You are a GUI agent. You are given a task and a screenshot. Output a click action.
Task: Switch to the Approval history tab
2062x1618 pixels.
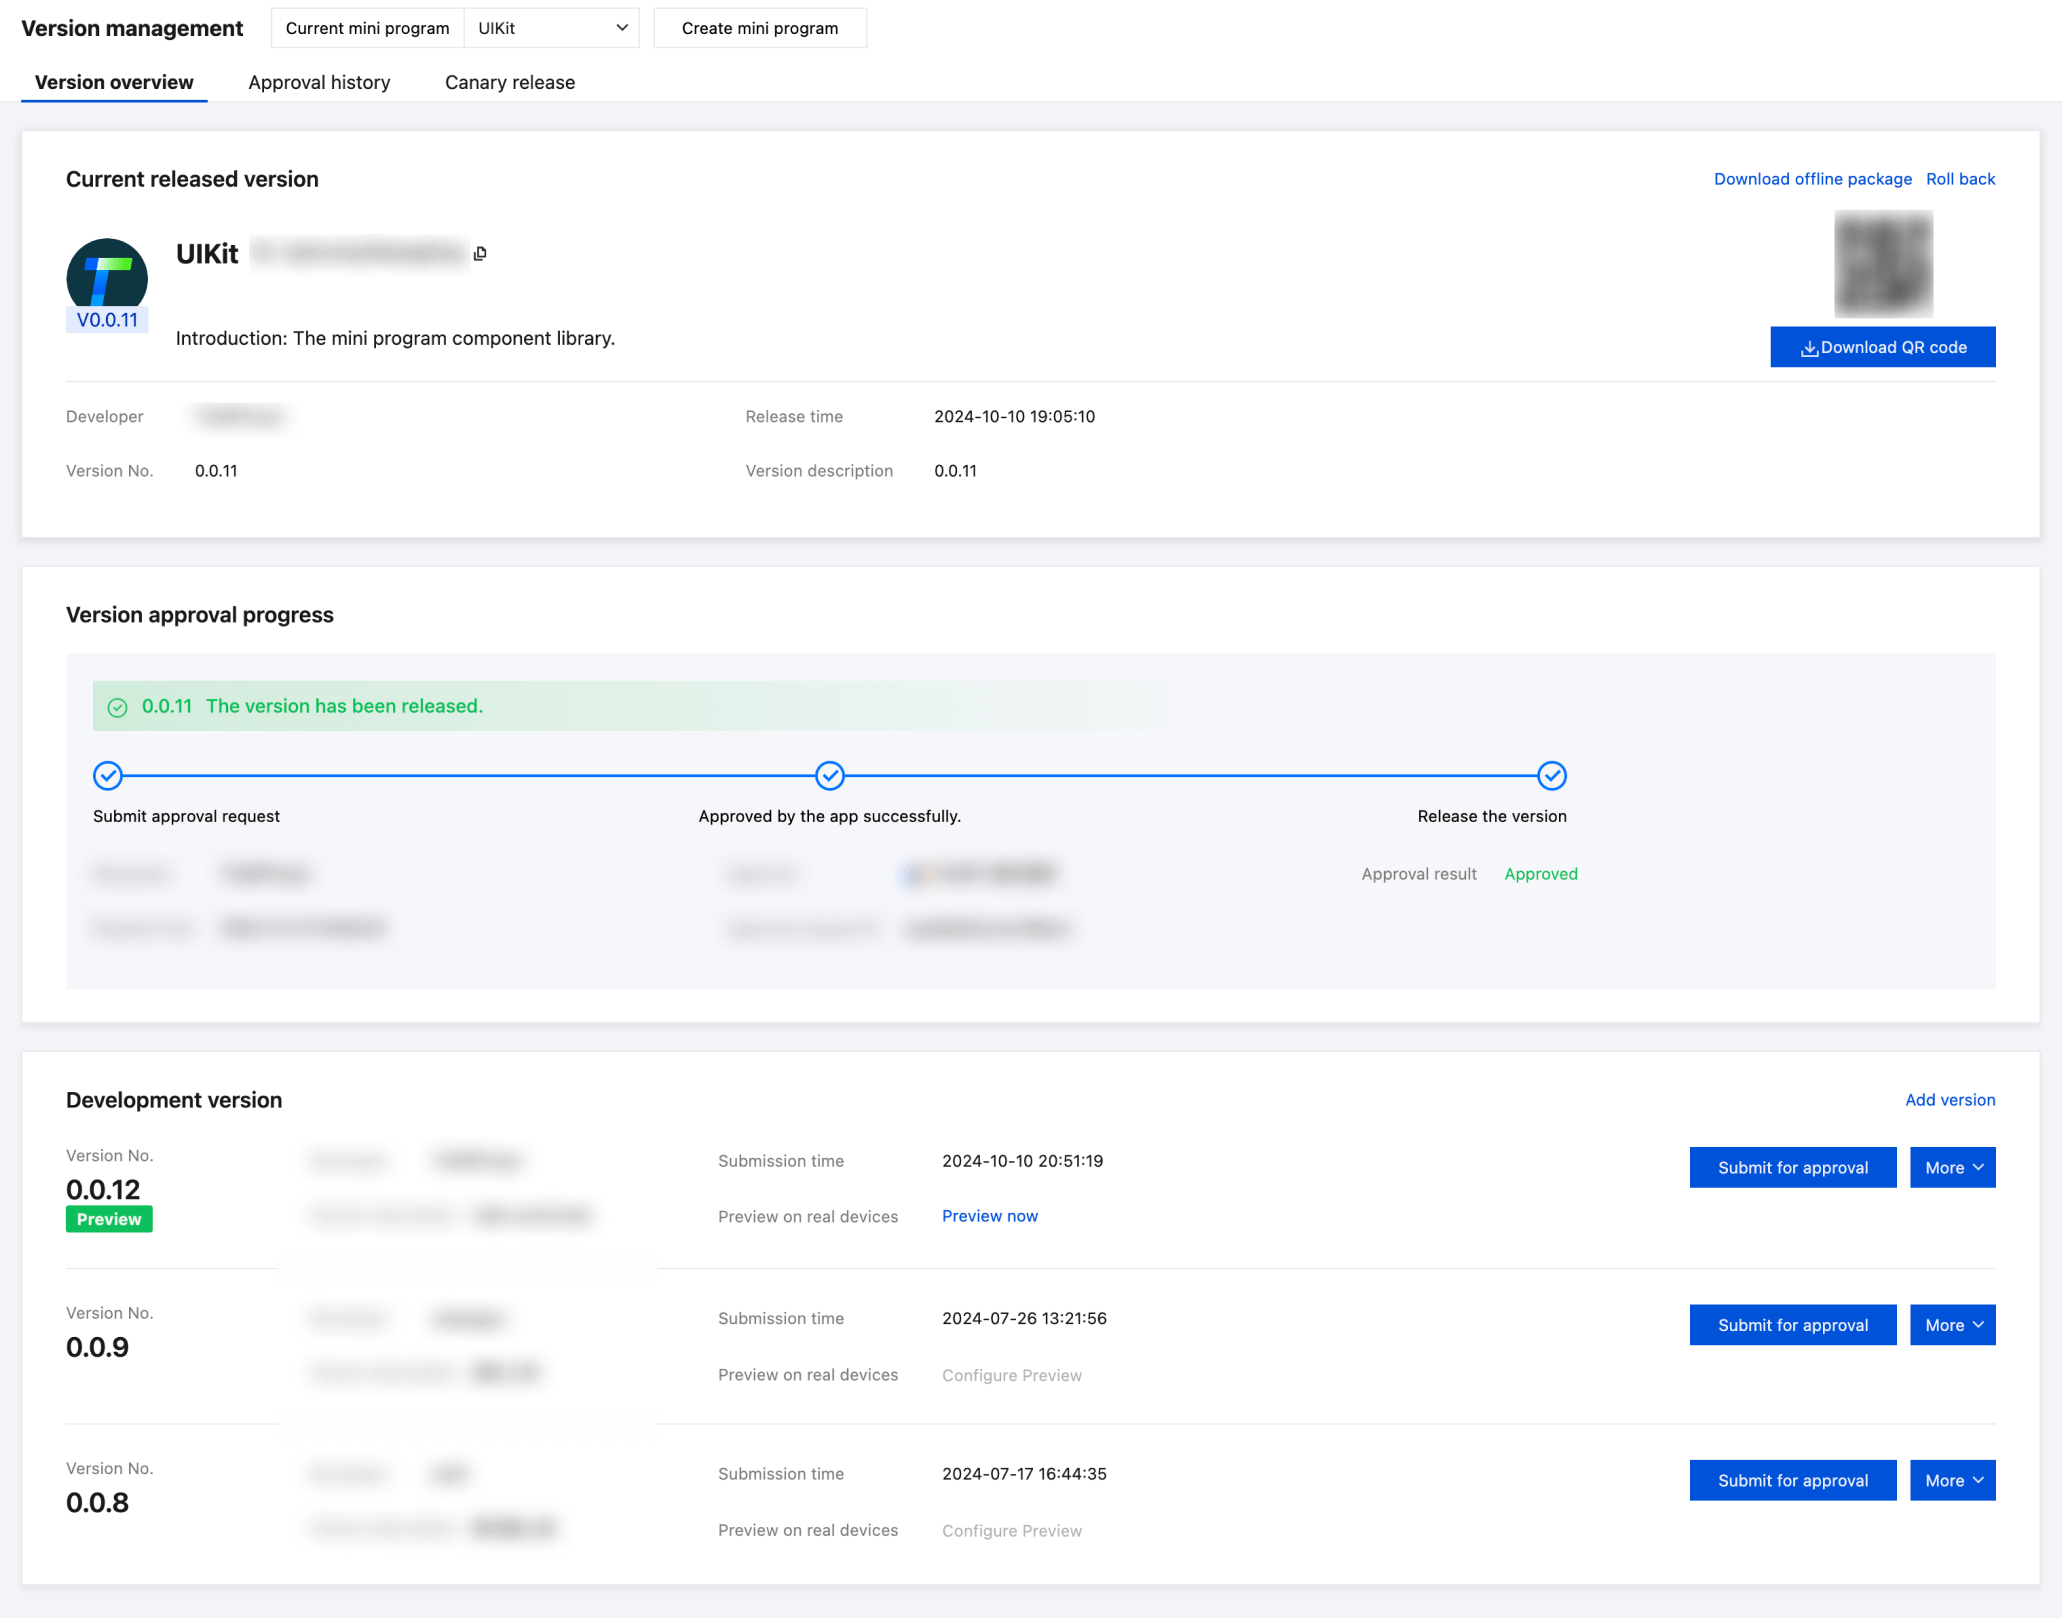point(319,82)
